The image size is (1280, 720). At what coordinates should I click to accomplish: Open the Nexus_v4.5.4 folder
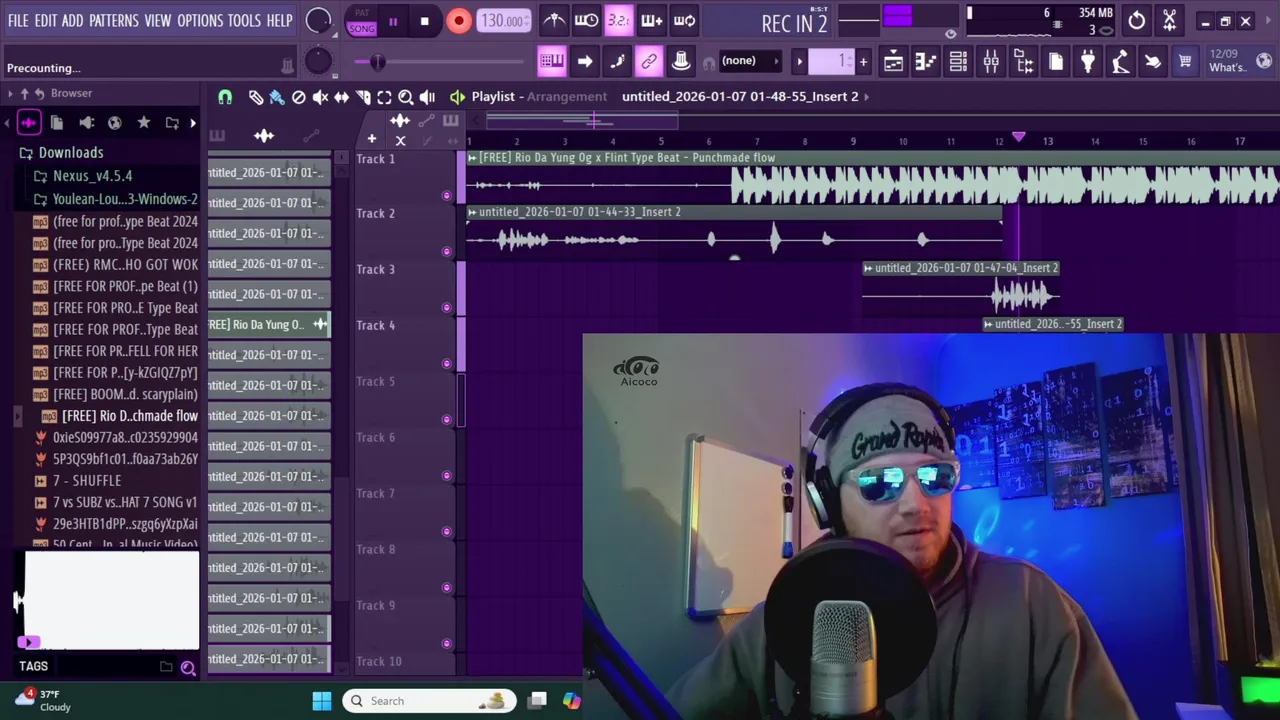point(91,176)
